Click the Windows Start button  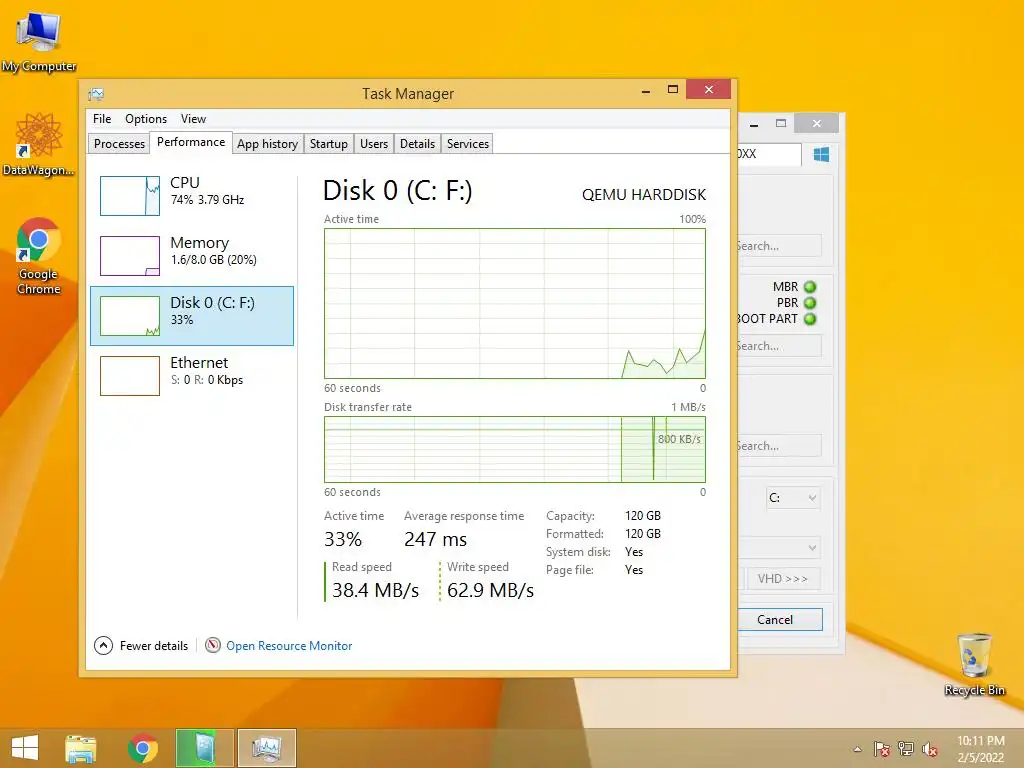tap(25, 748)
